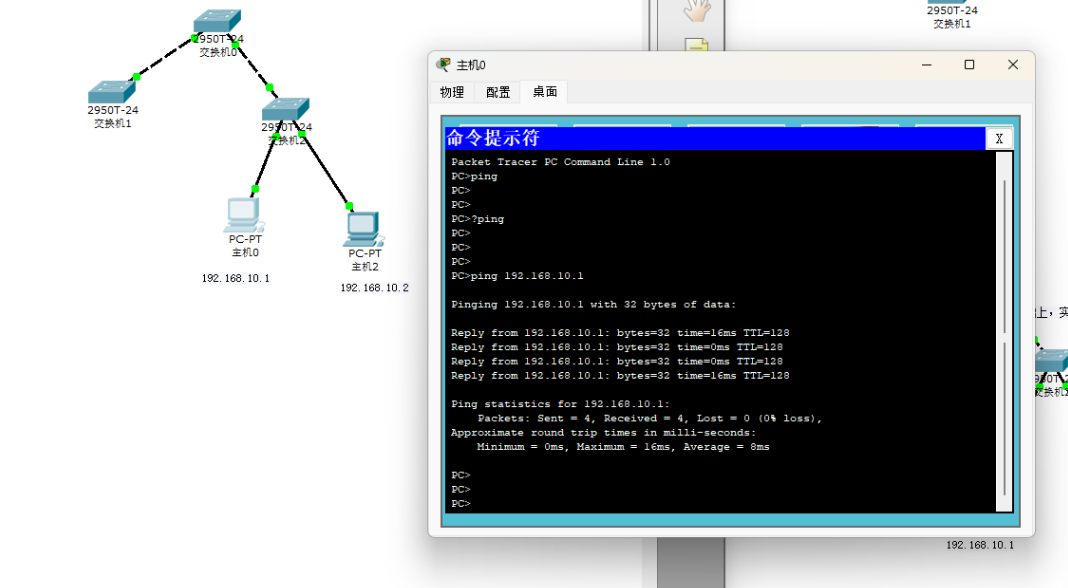Close the command prompt with the X button
Screen dimensions: 1068x588
(x=999, y=138)
